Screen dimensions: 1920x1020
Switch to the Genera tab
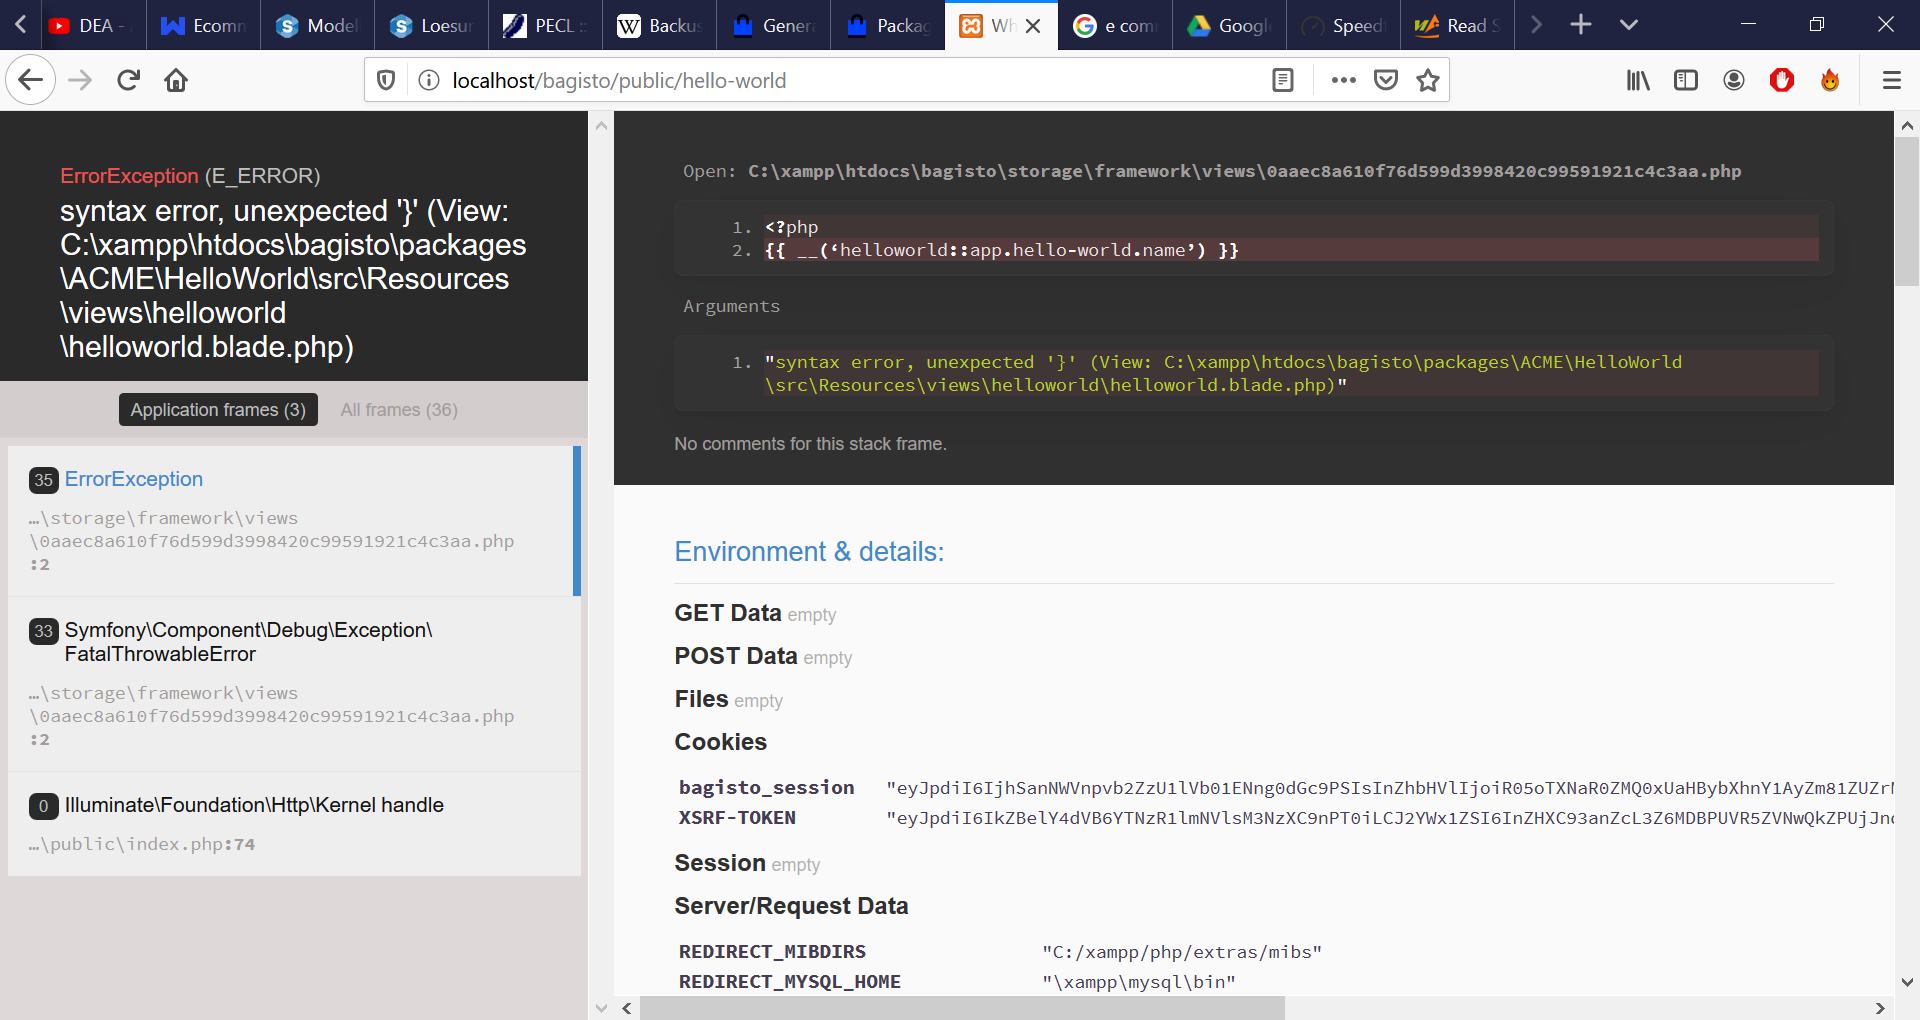click(773, 25)
